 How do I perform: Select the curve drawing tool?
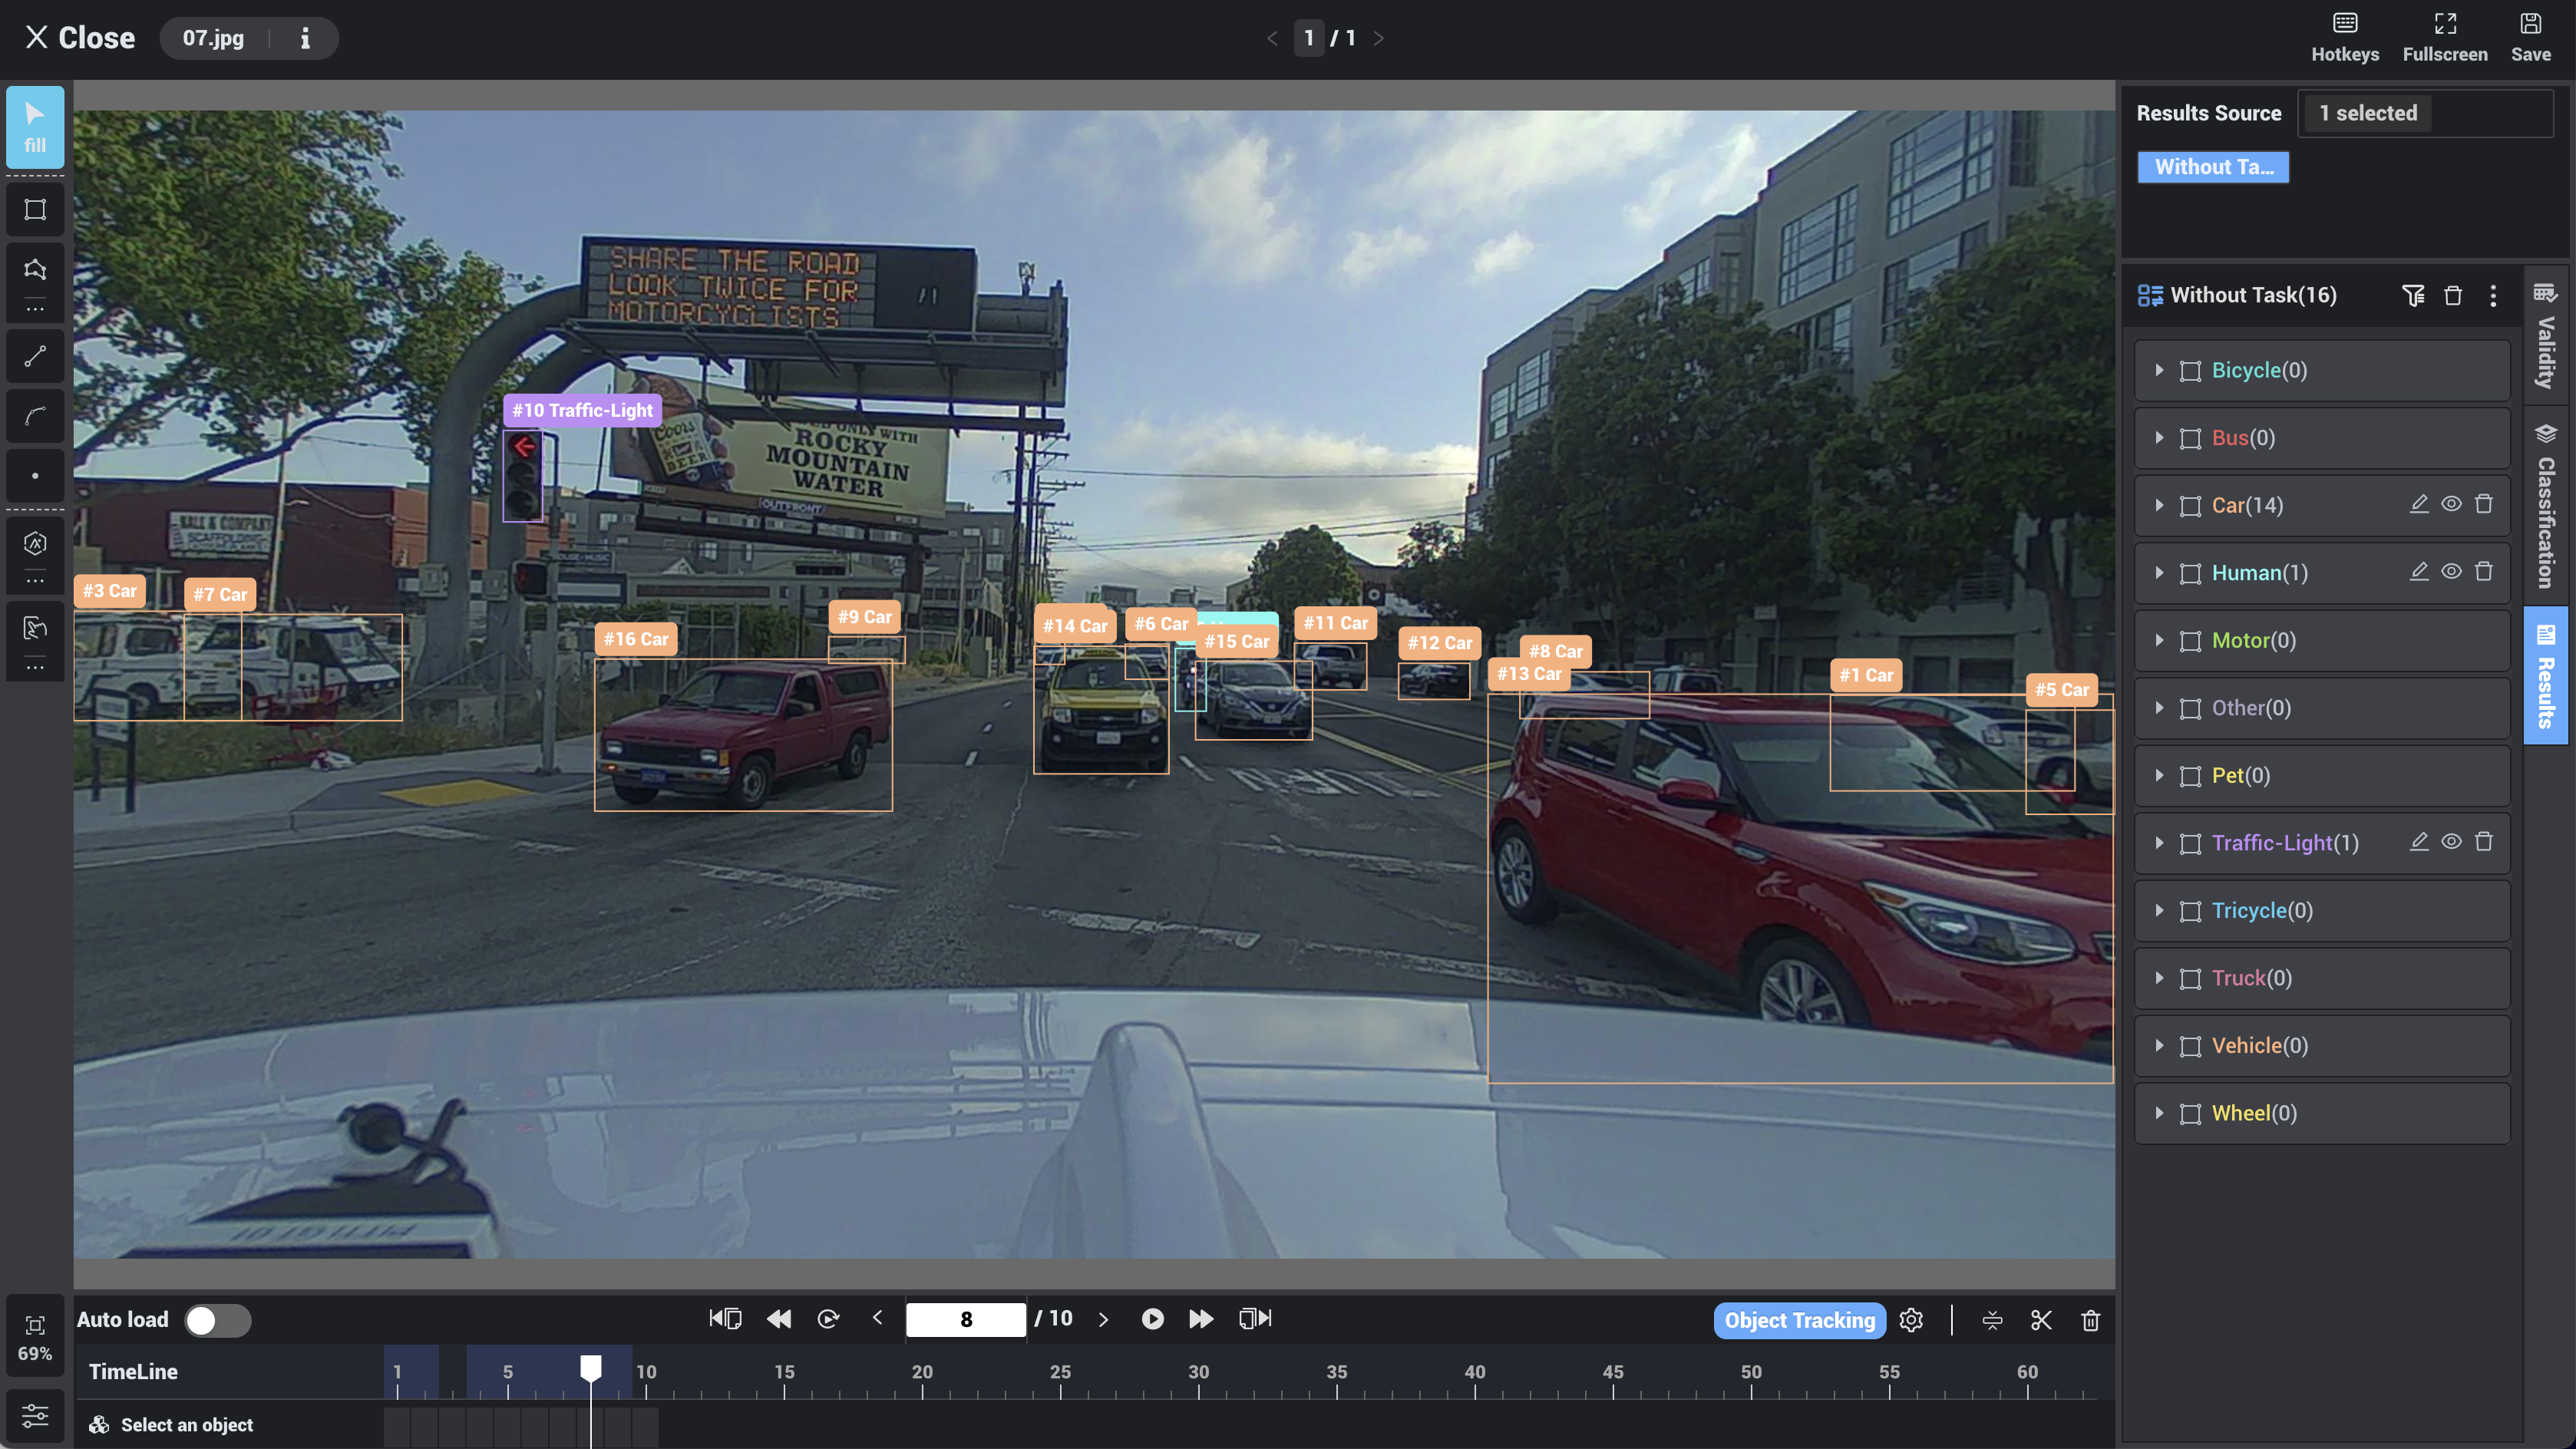[x=35, y=416]
